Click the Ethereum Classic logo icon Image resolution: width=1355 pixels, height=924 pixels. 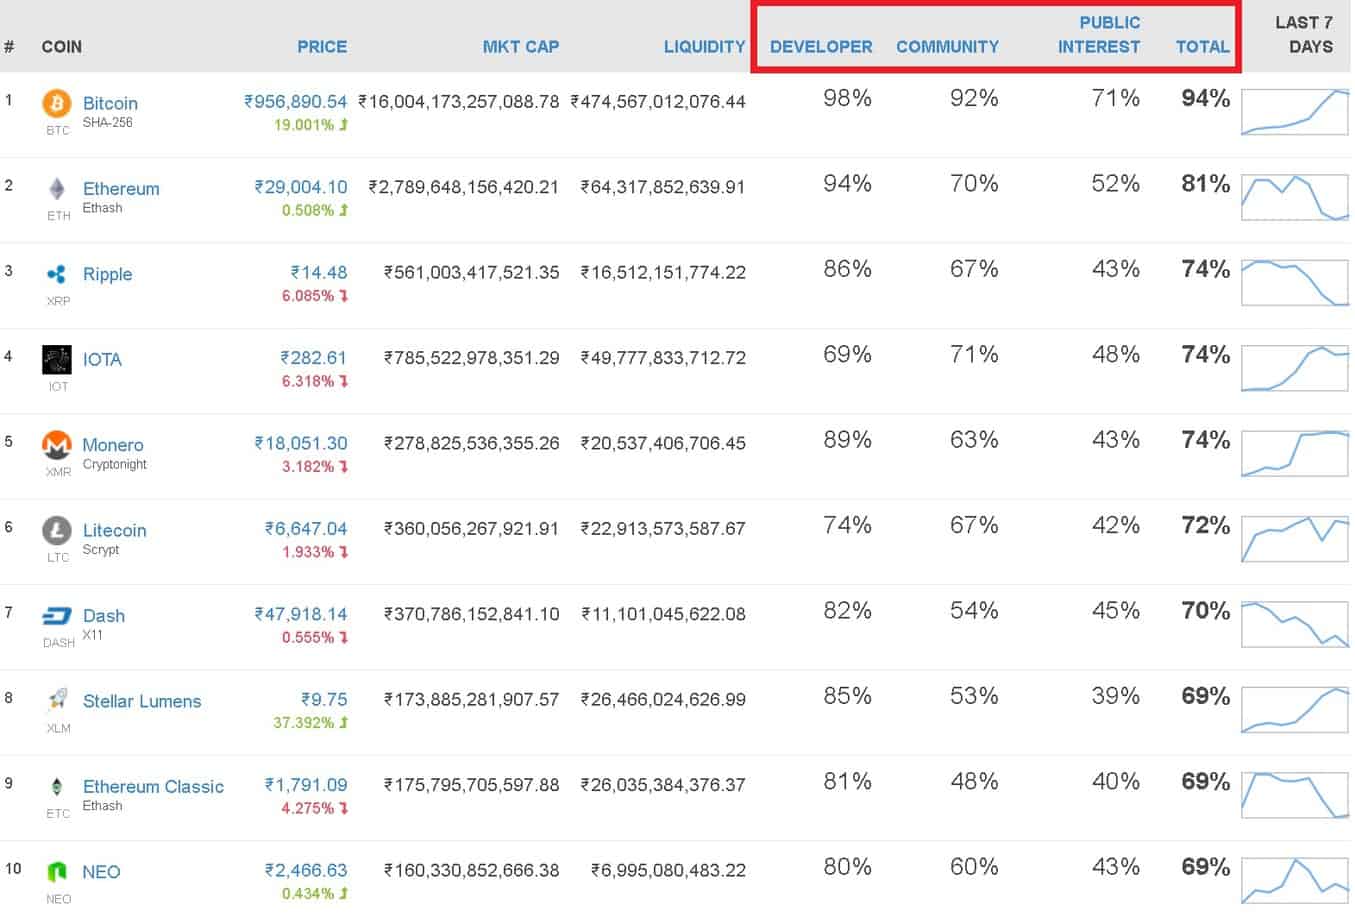pyautogui.click(x=57, y=787)
